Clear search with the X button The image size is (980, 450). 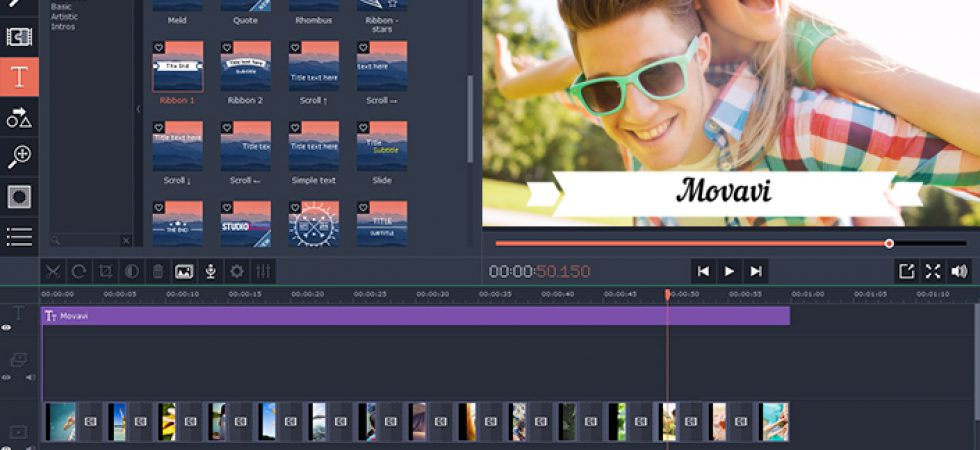126,241
